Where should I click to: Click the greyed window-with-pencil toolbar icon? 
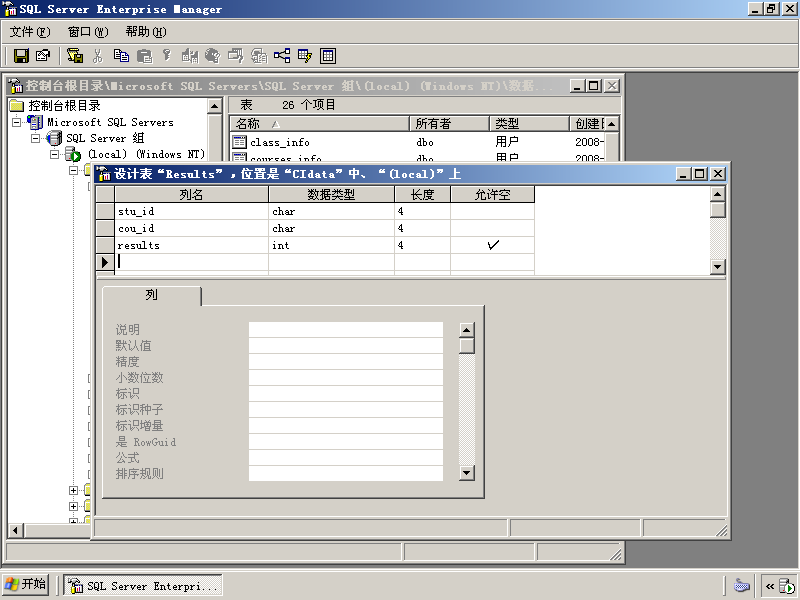click(x=236, y=56)
